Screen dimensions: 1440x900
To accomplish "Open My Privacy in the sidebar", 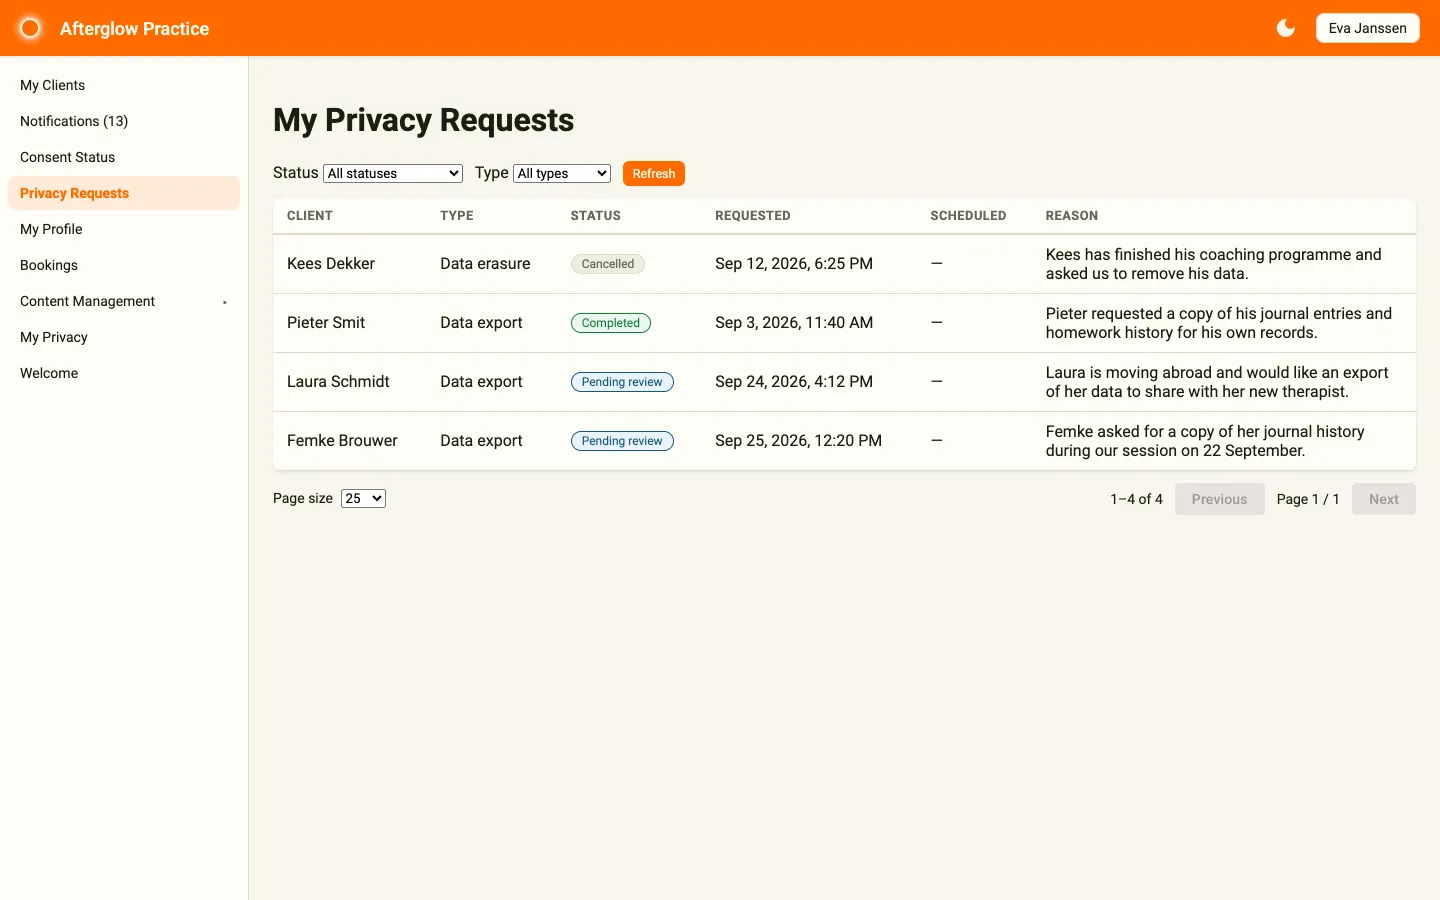I will [x=124, y=337].
